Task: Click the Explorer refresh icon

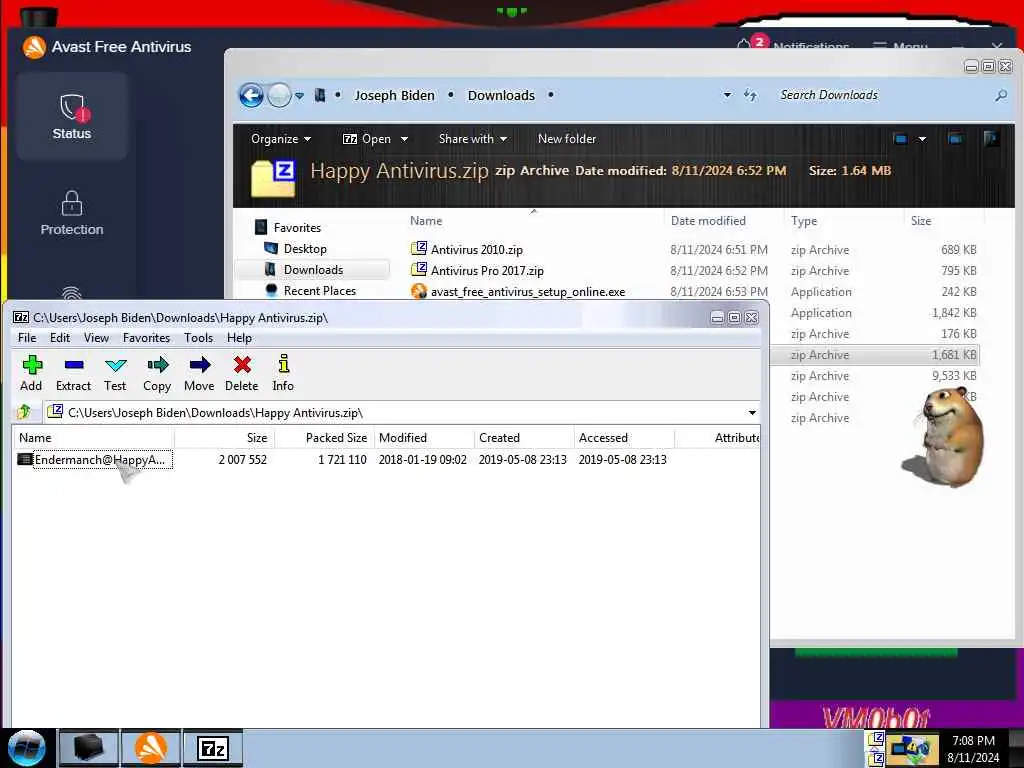Action: tap(750, 95)
